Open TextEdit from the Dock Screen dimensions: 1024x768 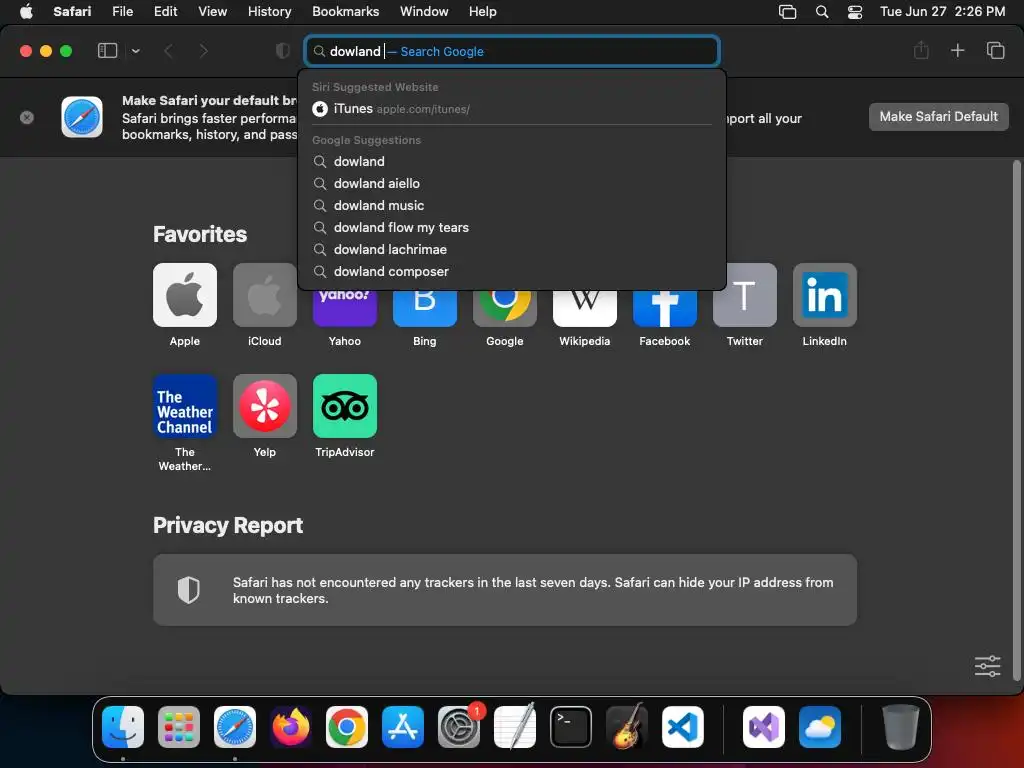click(515, 727)
